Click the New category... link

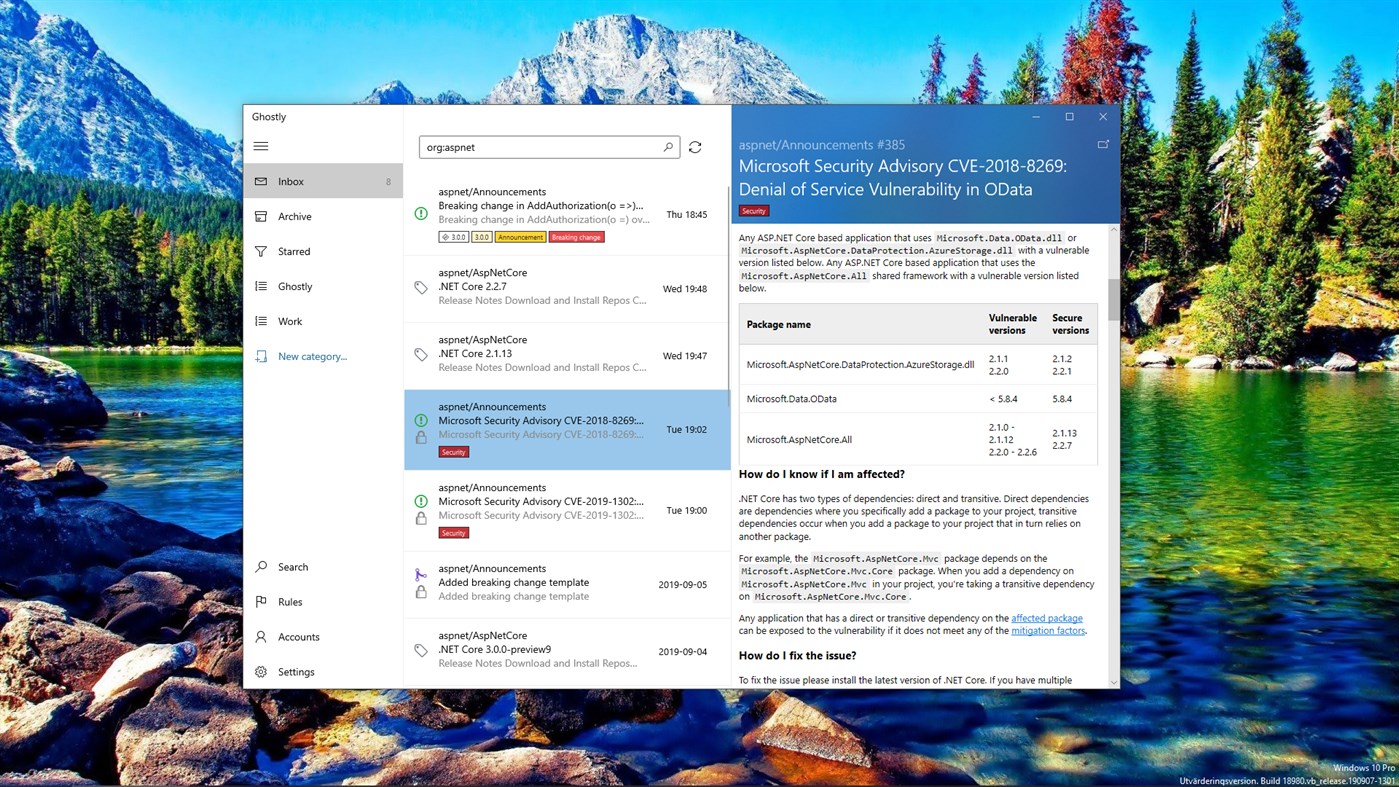tap(312, 356)
